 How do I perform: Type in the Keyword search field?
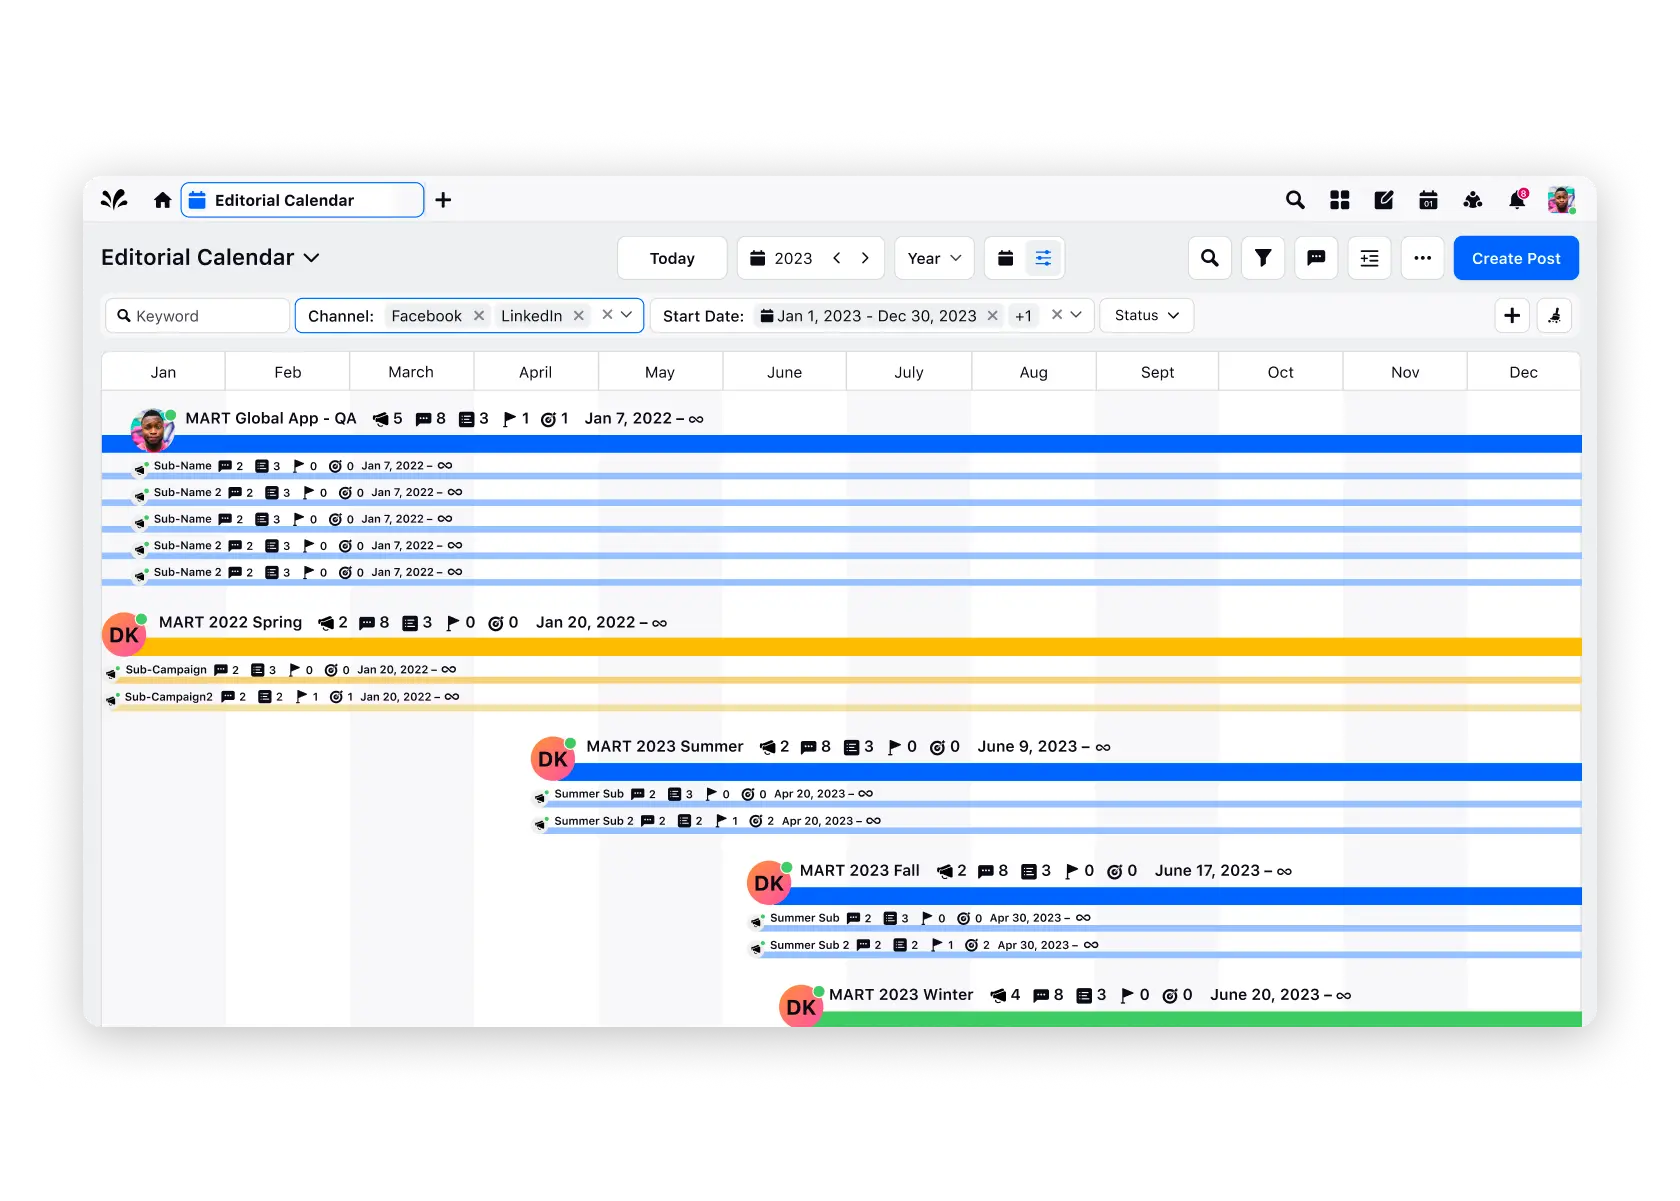(x=196, y=315)
